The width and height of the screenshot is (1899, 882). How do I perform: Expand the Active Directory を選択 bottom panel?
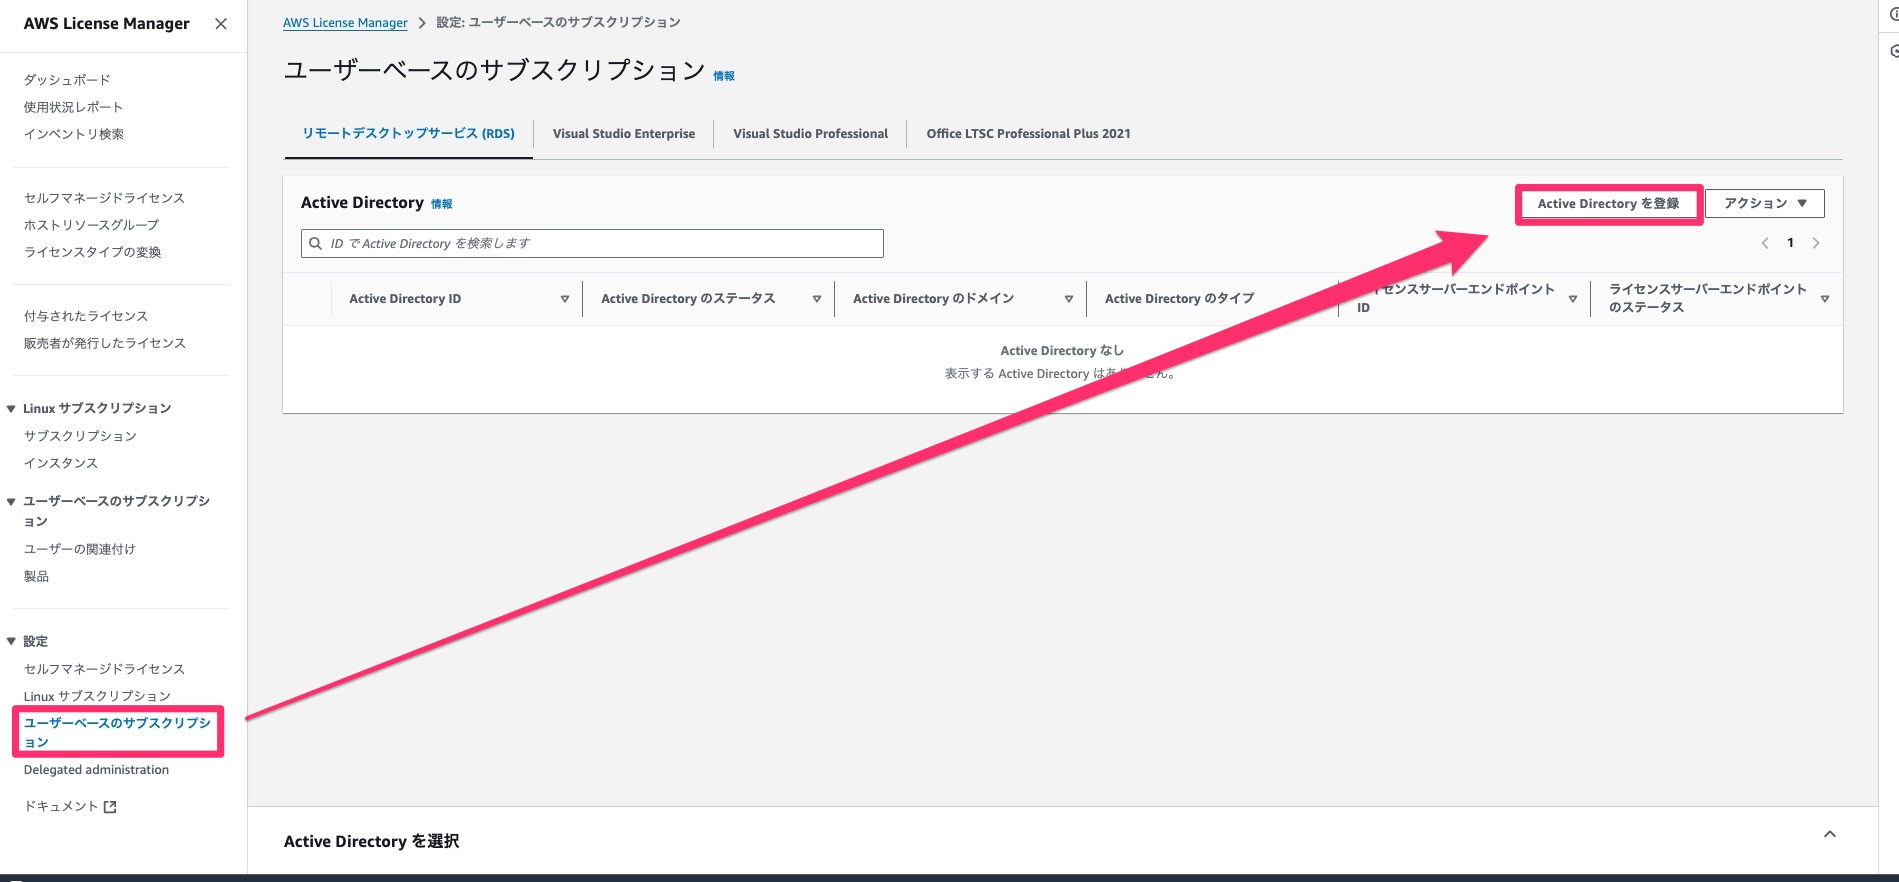1830,834
